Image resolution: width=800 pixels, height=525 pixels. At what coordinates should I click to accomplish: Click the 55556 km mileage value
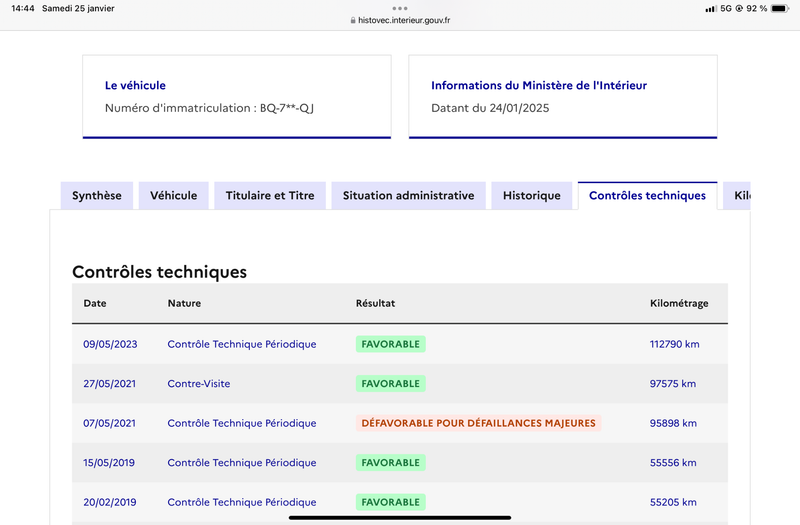click(x=673, y=463)
